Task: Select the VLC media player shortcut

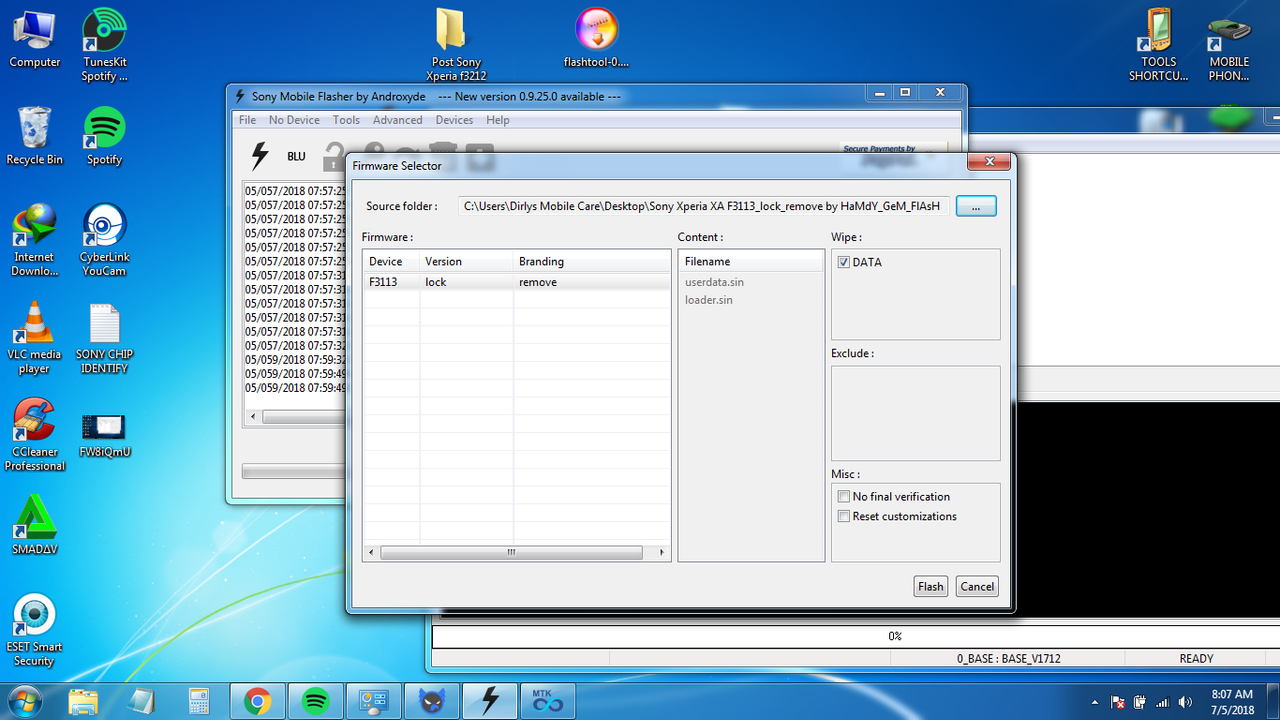Action: [34, 337]
